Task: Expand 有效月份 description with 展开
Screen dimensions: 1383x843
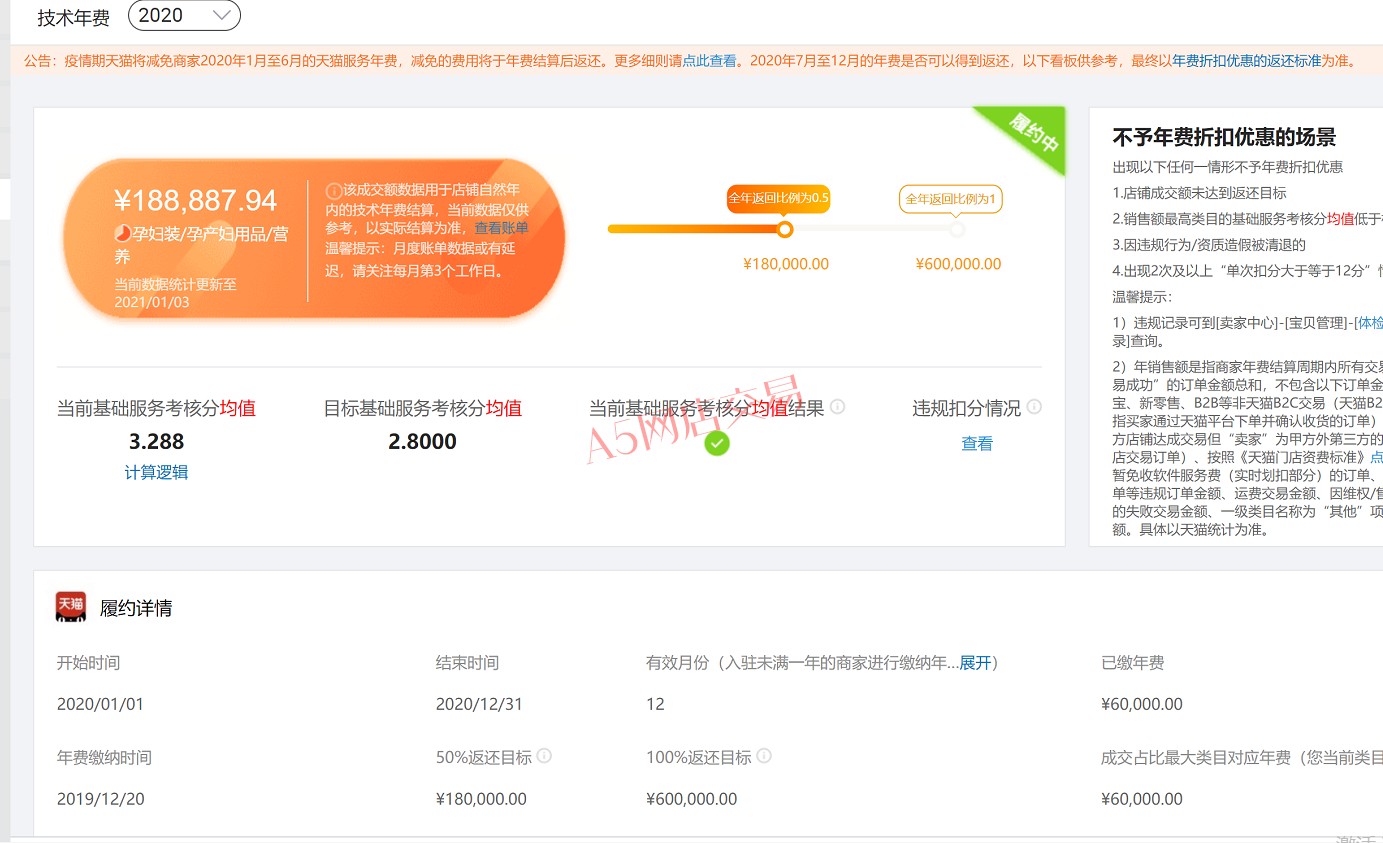Action: [975, 663]
